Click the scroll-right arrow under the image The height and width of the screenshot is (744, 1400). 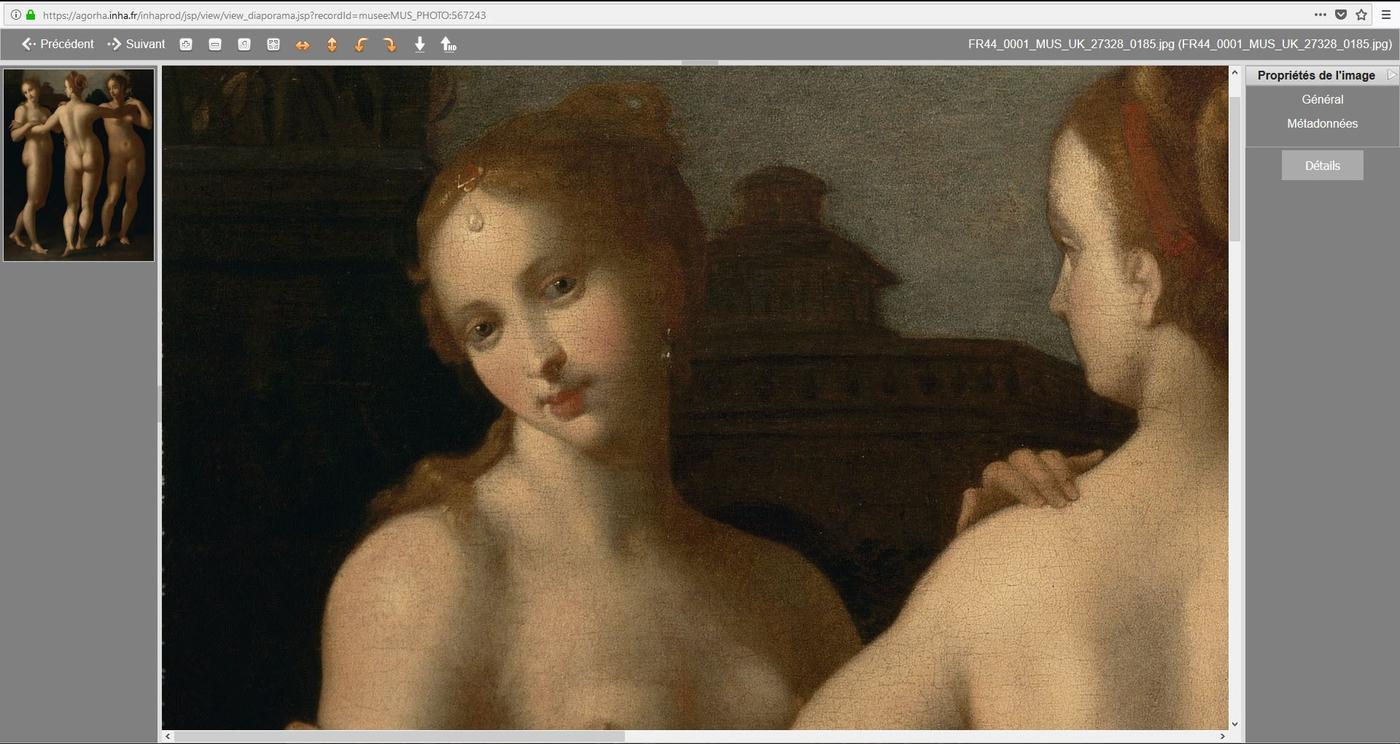[1222, 736]
